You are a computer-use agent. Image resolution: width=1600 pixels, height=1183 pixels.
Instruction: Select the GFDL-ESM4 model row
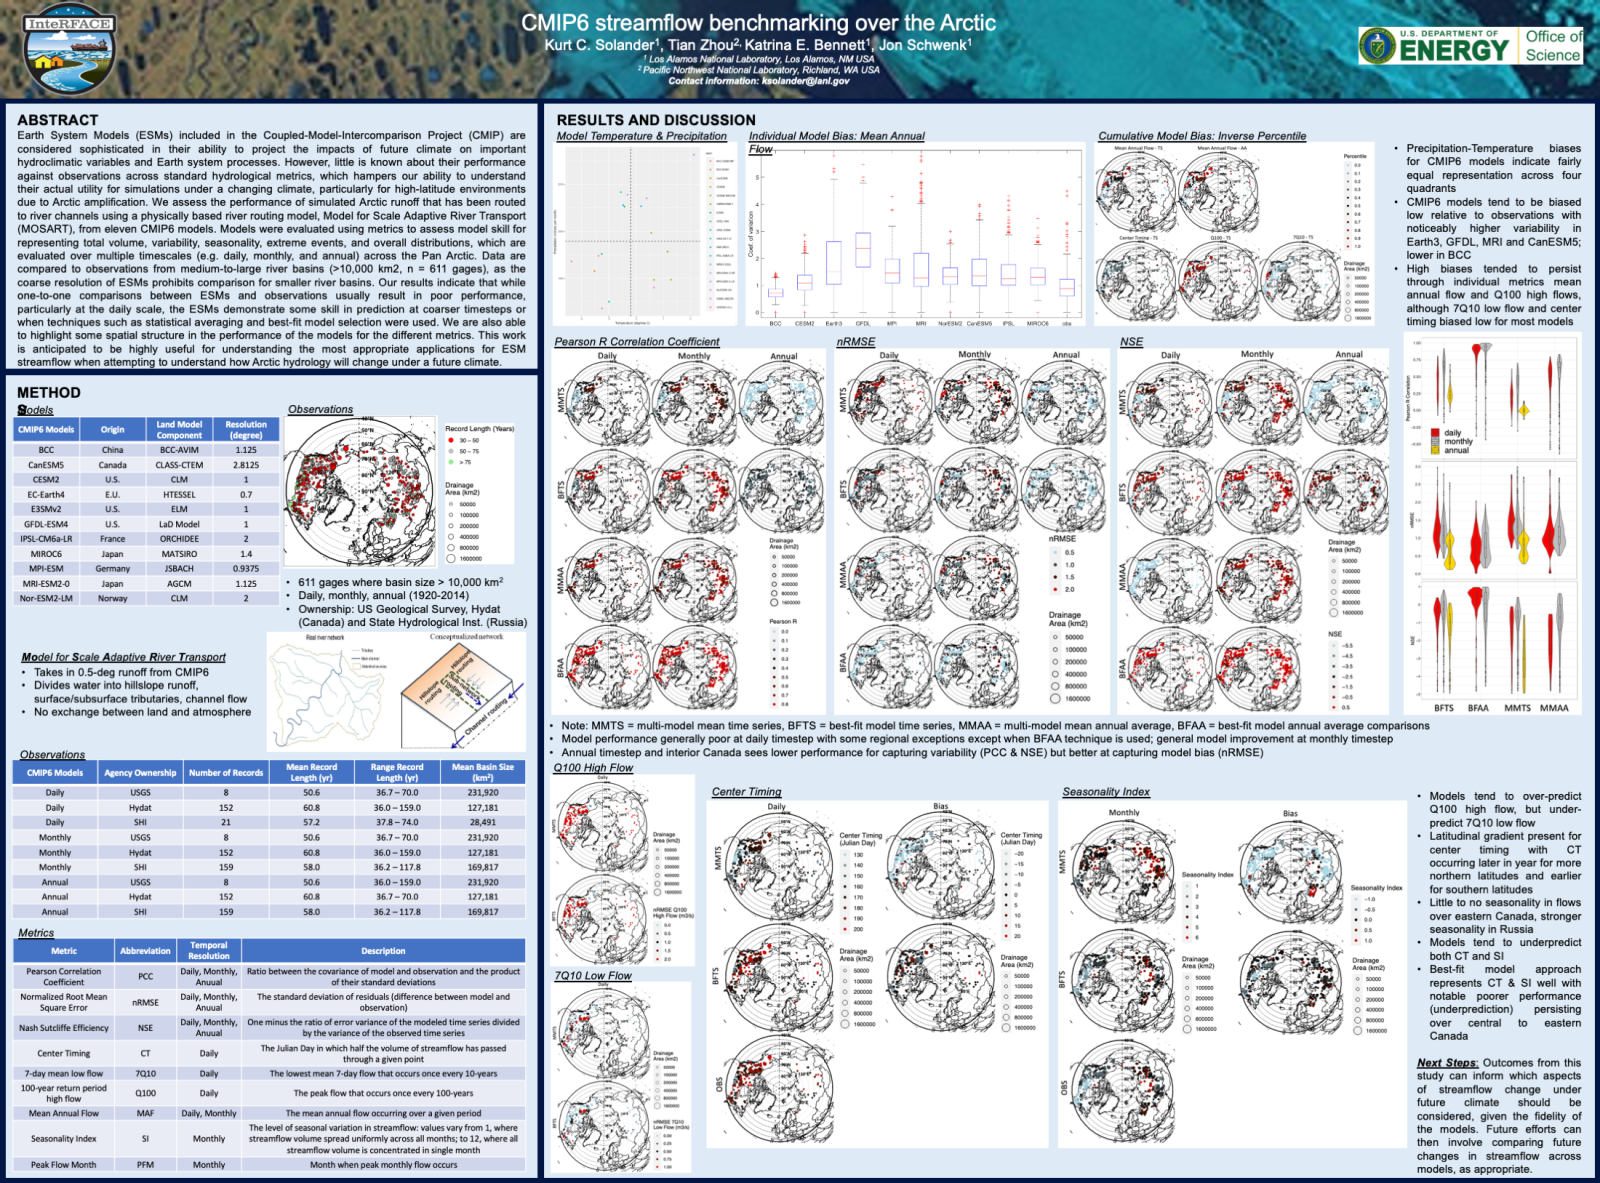pyautogui.click(x=146, y=524)
